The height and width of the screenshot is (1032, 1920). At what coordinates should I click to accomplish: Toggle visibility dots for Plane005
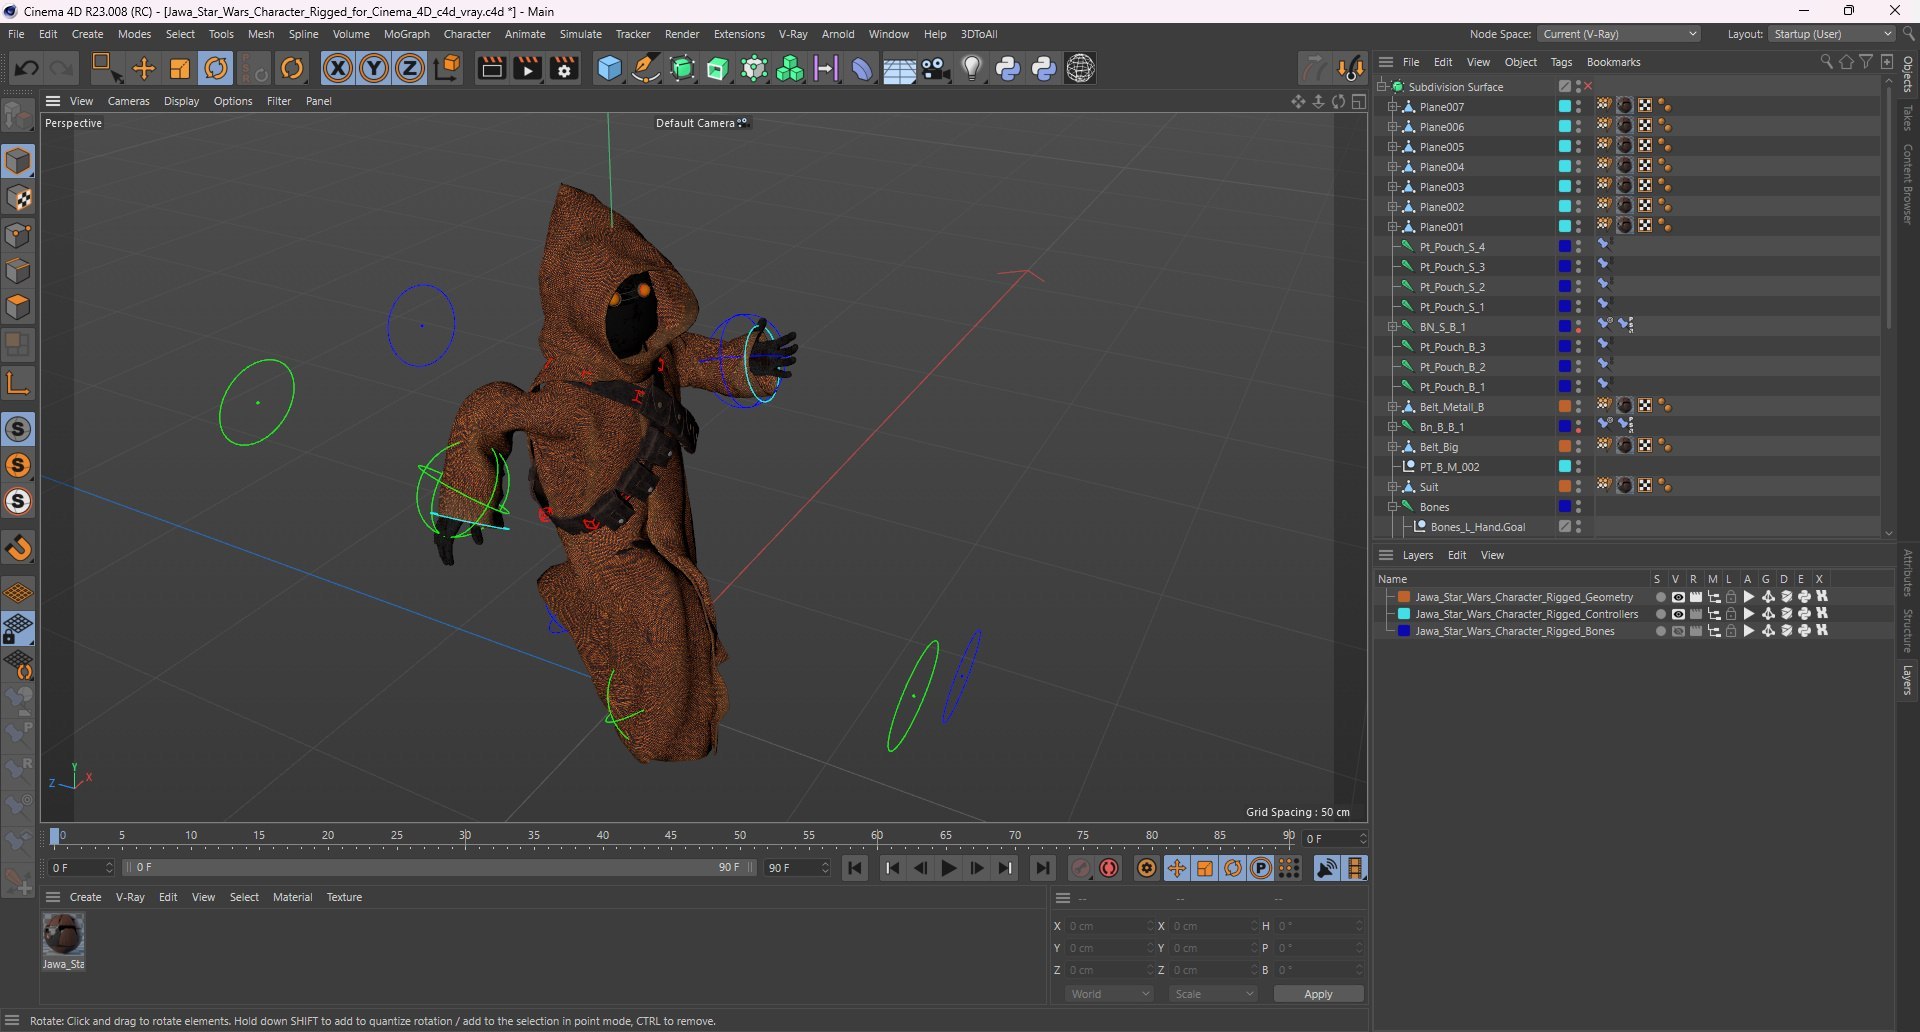pos(1579,147)
